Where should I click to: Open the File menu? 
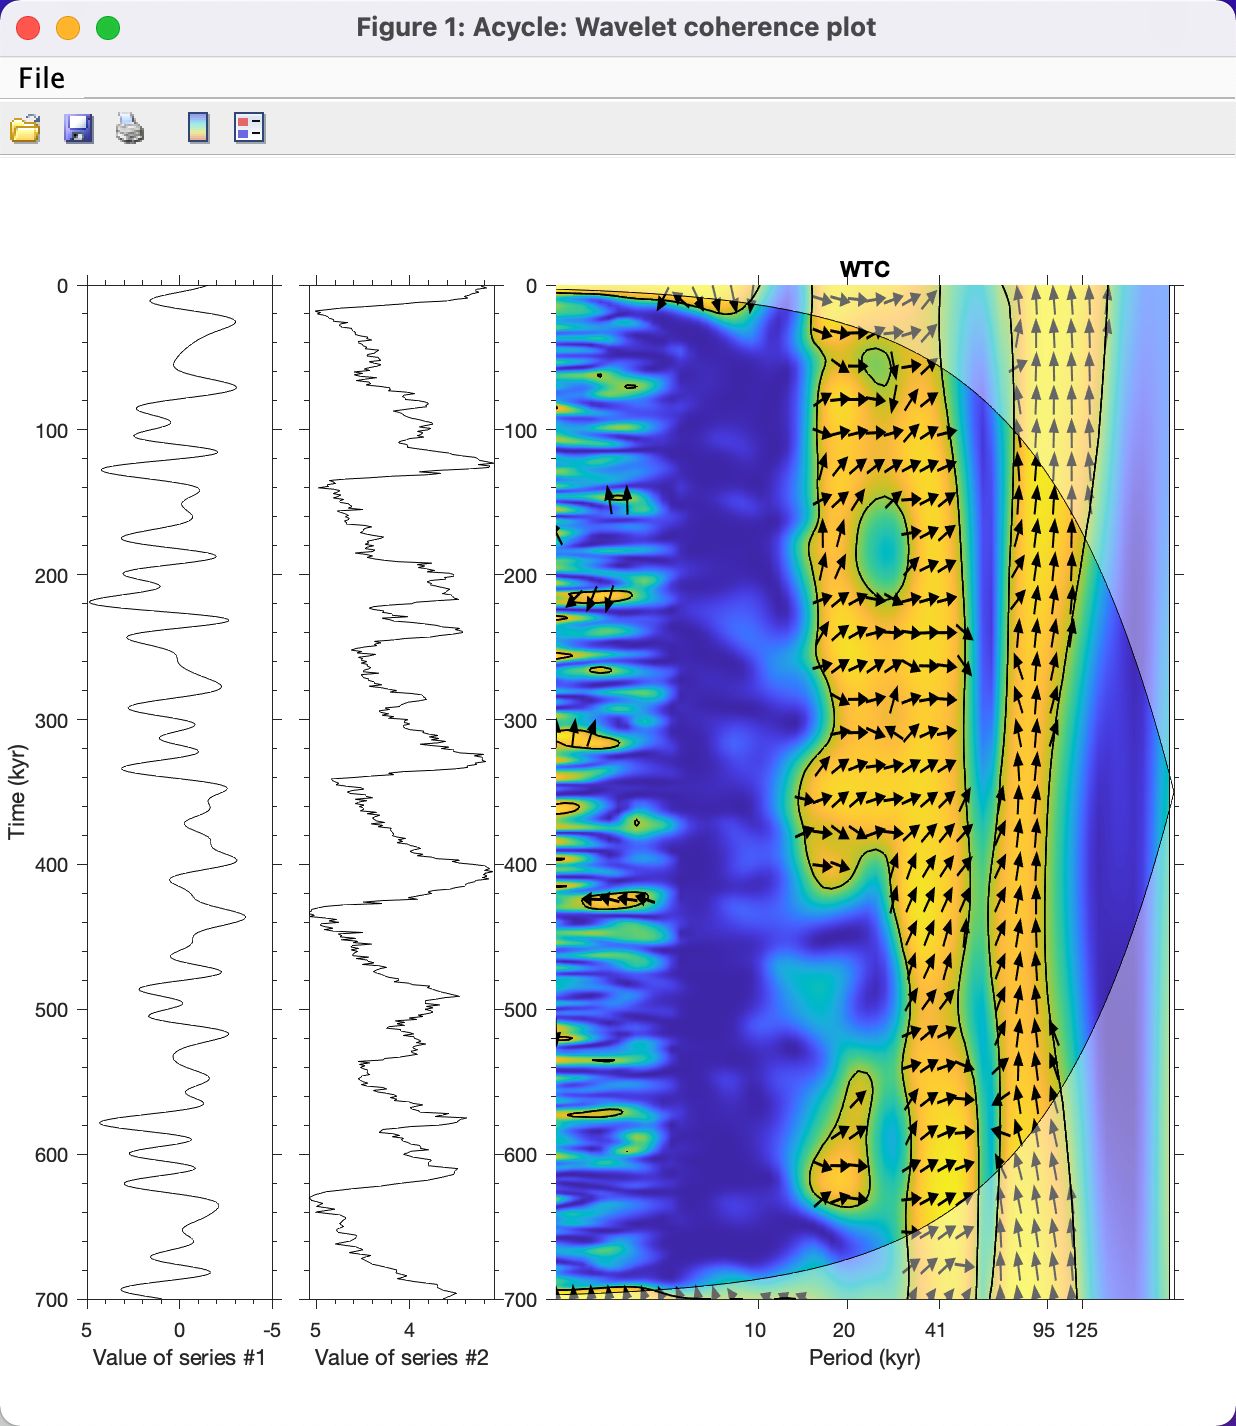click(x=42, y=78)
